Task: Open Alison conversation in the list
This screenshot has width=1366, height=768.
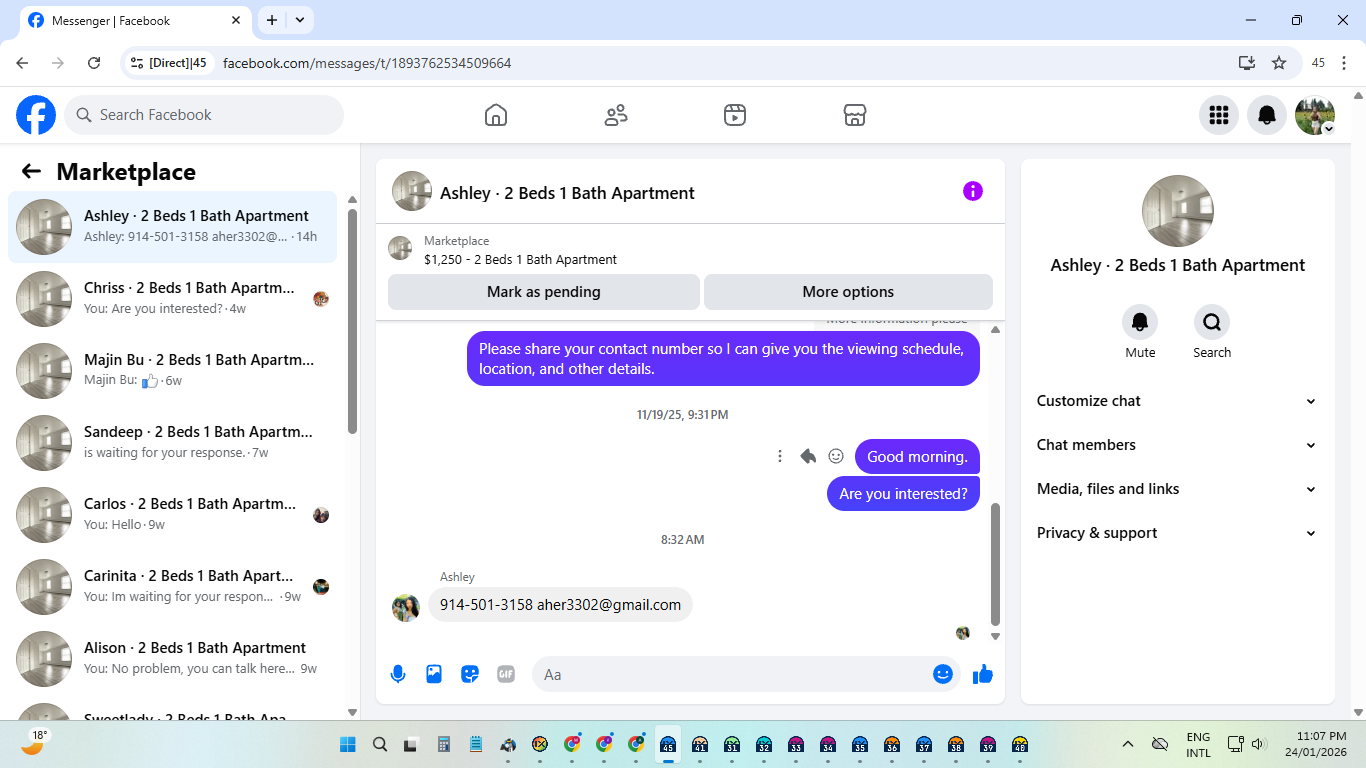Action: 172,659
